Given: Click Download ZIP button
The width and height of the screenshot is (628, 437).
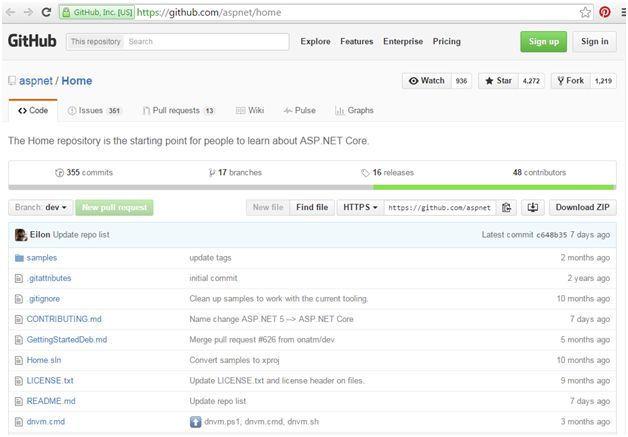Looking at the screenshot, I should pos(582,207).
